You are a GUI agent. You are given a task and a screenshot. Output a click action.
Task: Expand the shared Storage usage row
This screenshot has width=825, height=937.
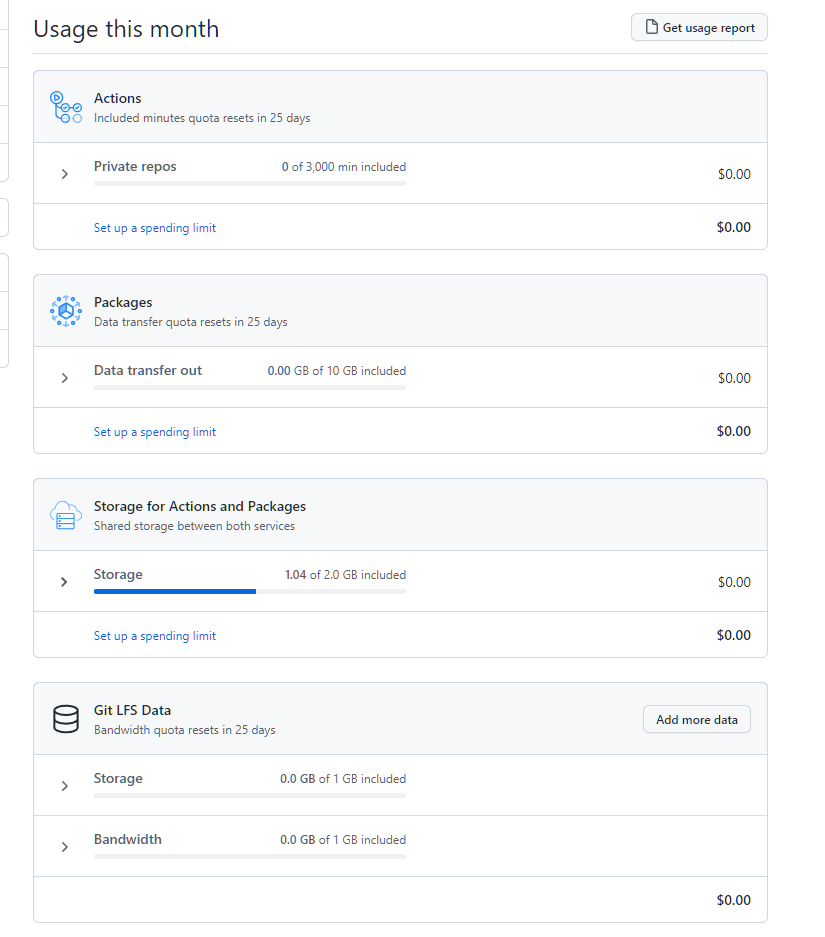click(x=64, y=581)
